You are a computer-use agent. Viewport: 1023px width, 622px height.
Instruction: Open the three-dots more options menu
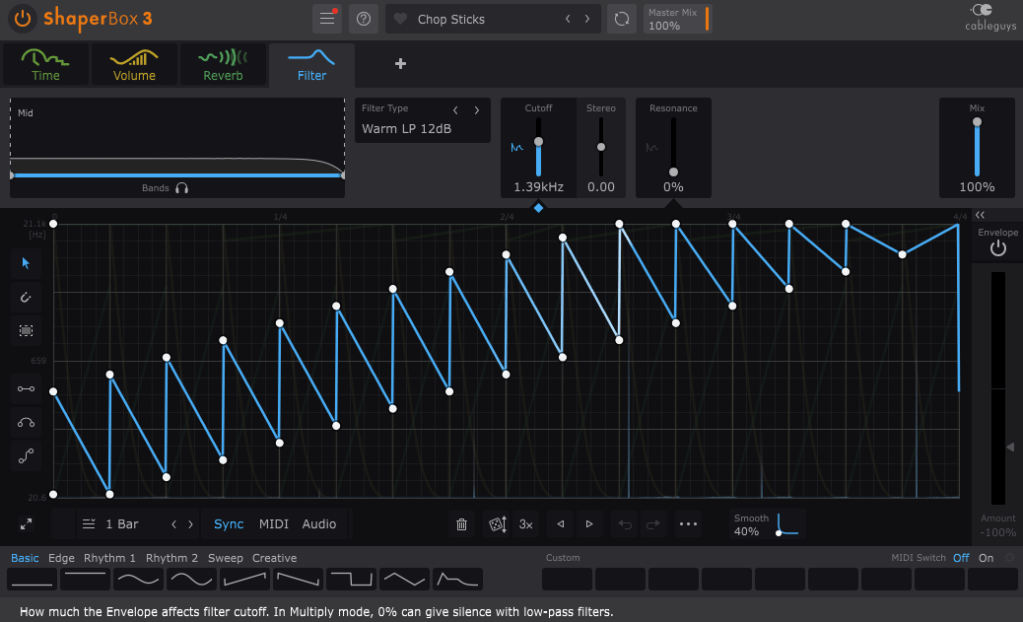click(688, 524)
